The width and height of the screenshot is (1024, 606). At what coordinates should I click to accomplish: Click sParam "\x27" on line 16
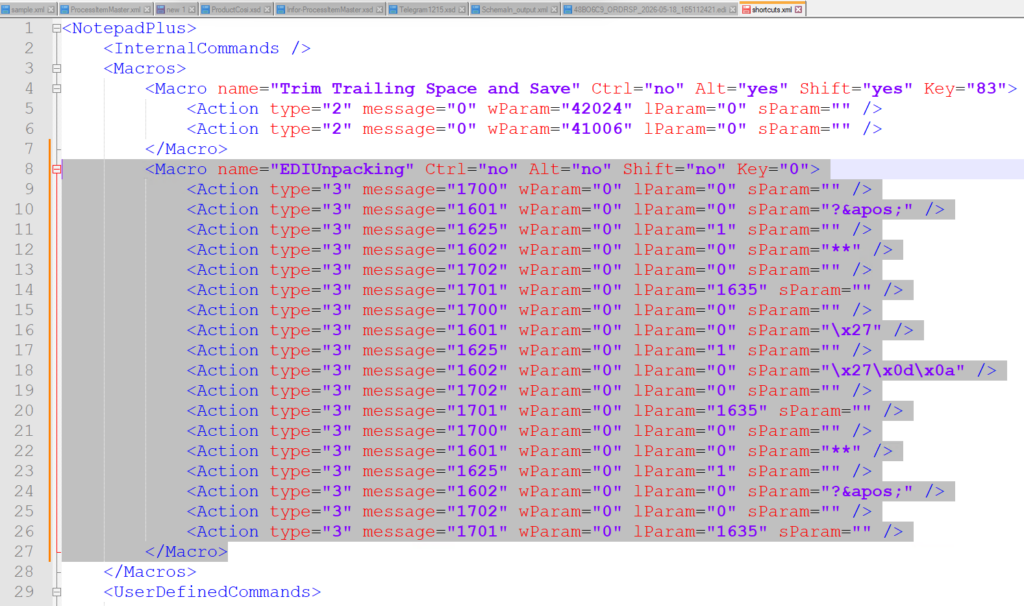(x=852, y=330)
